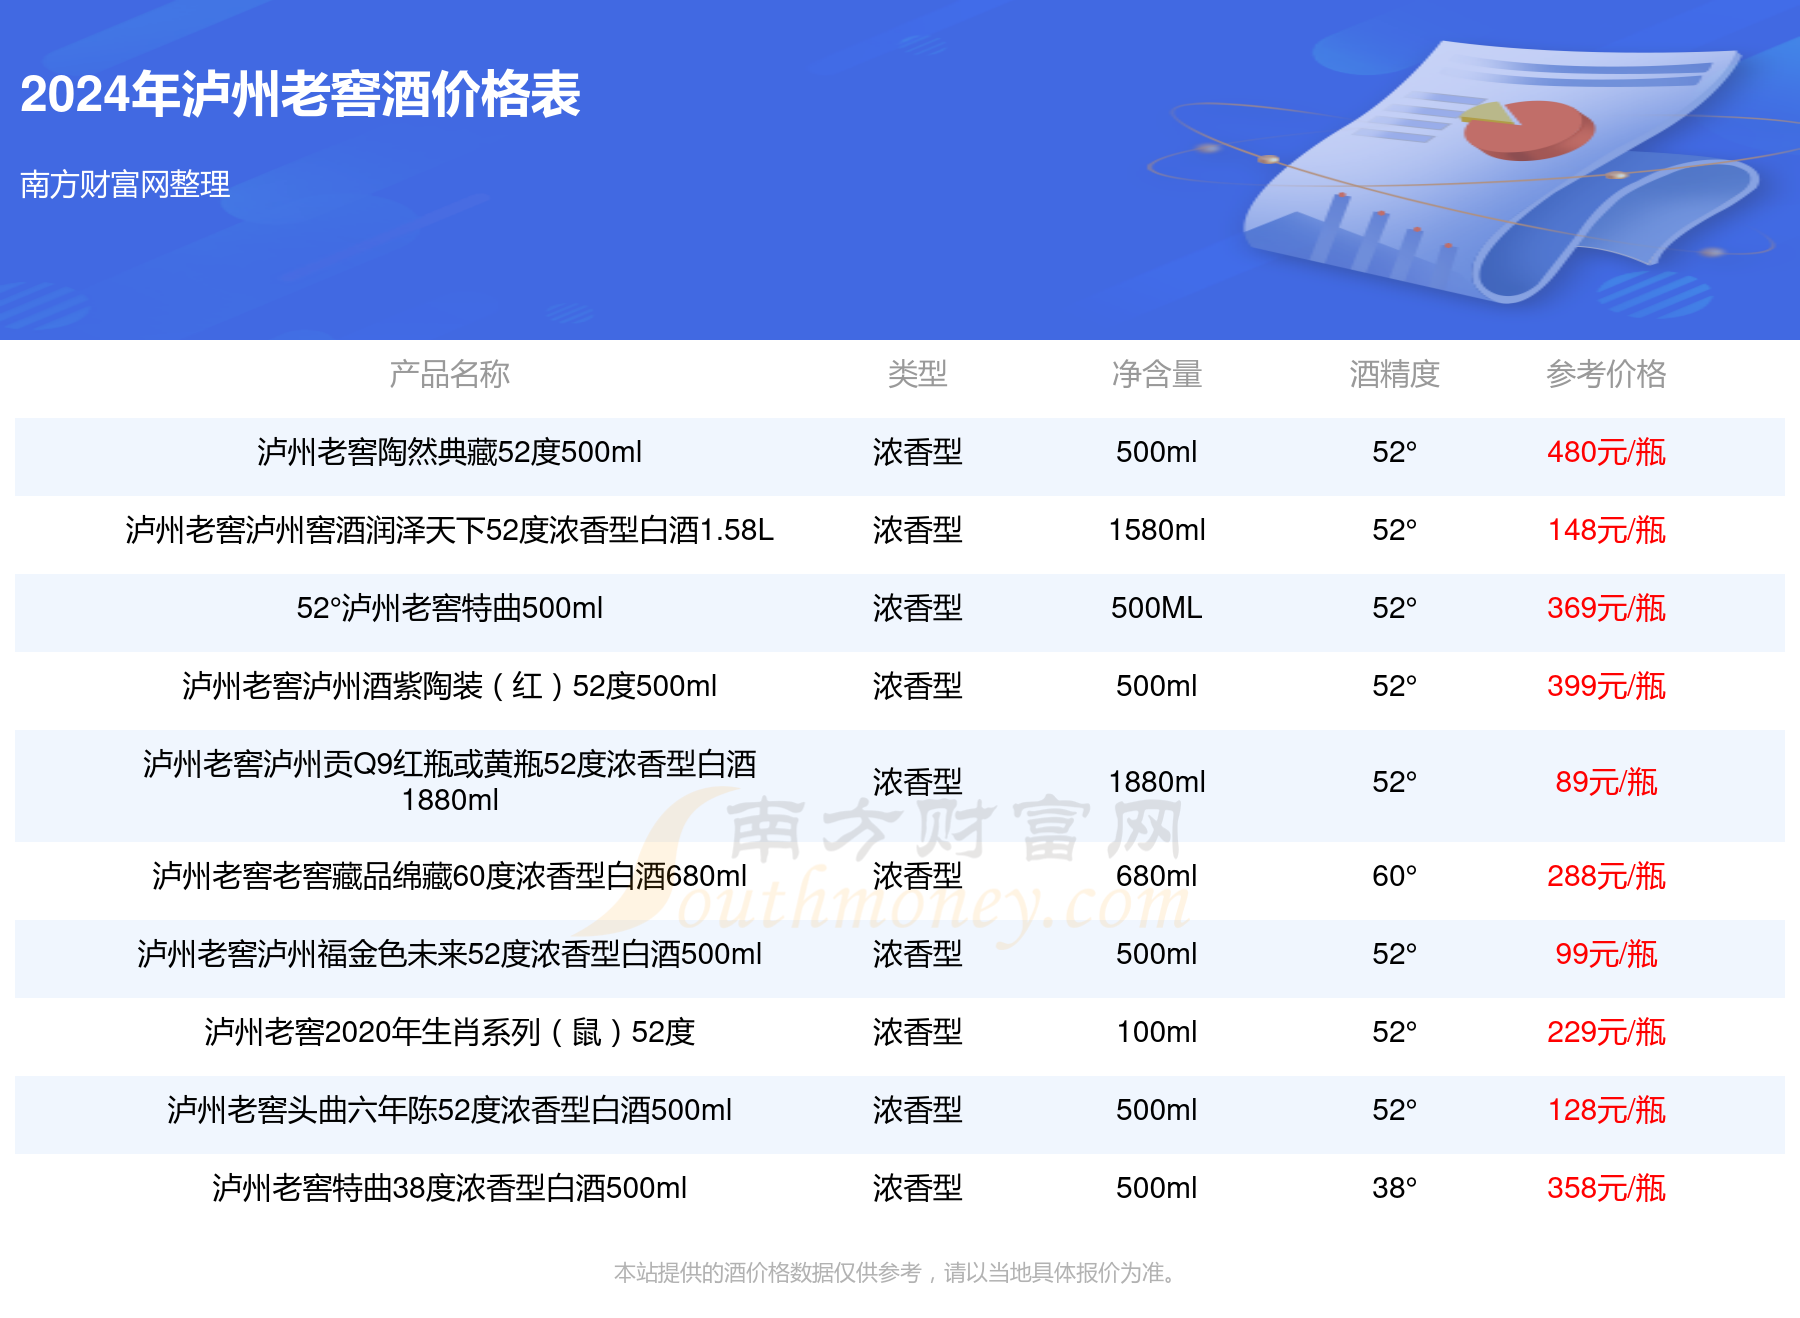Click the price 480元/瓶
1800x1318 pixels.
coord(1606,452)
